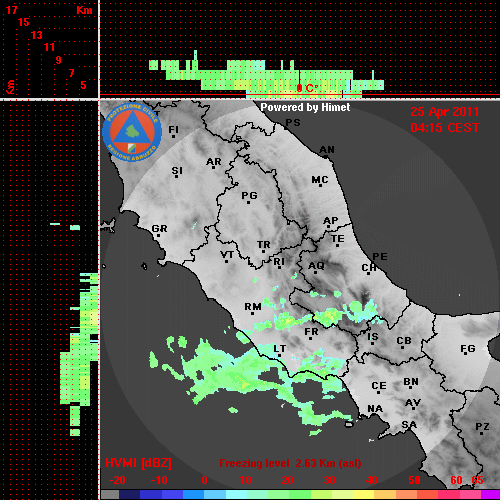Screen dimensions: 500x500
Task: Click the PG marker for Perugia
Action: pyautogui.click(x=249, y=197)
